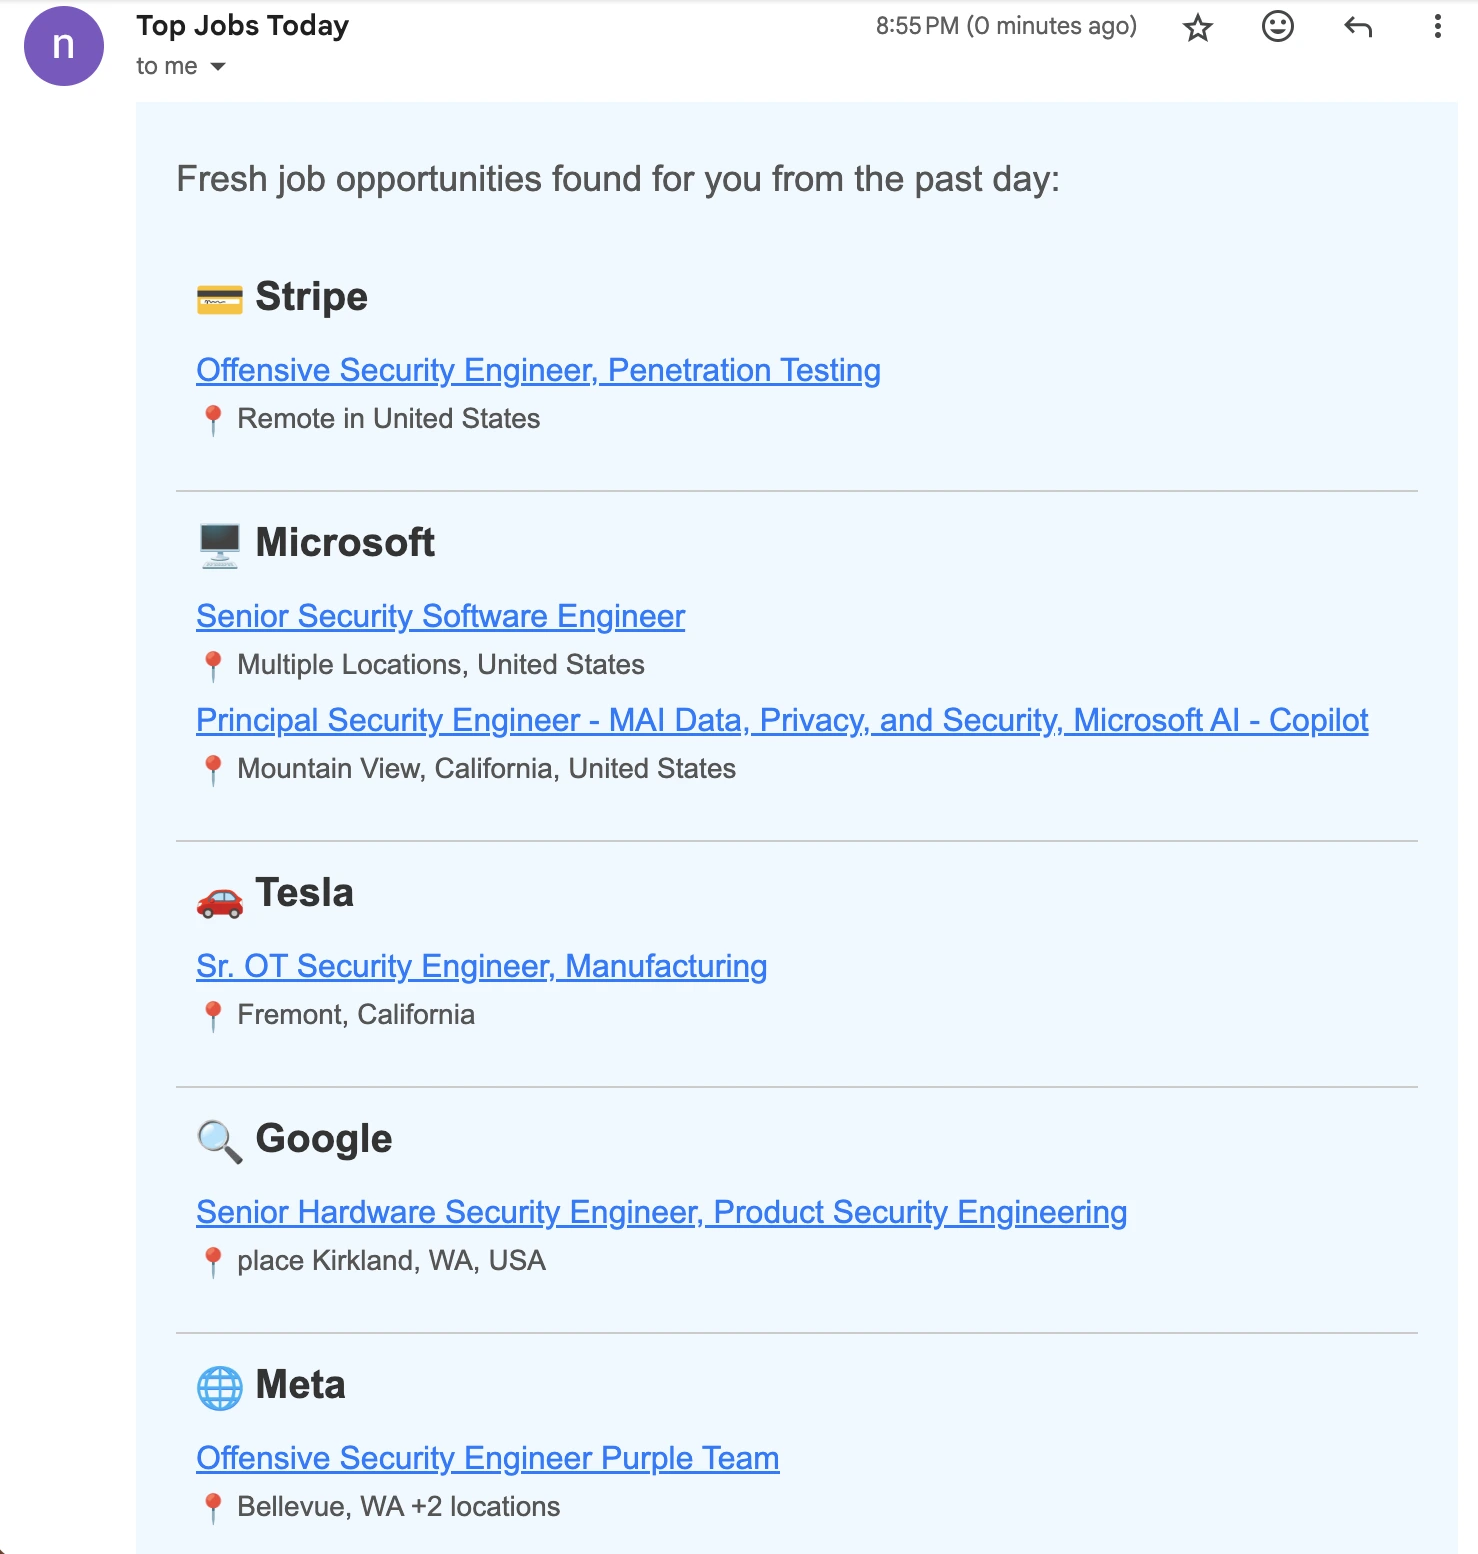Click the globe icon next to Meta
This screenshot has width=1478, height=1554.
(x=218, y=1387)
